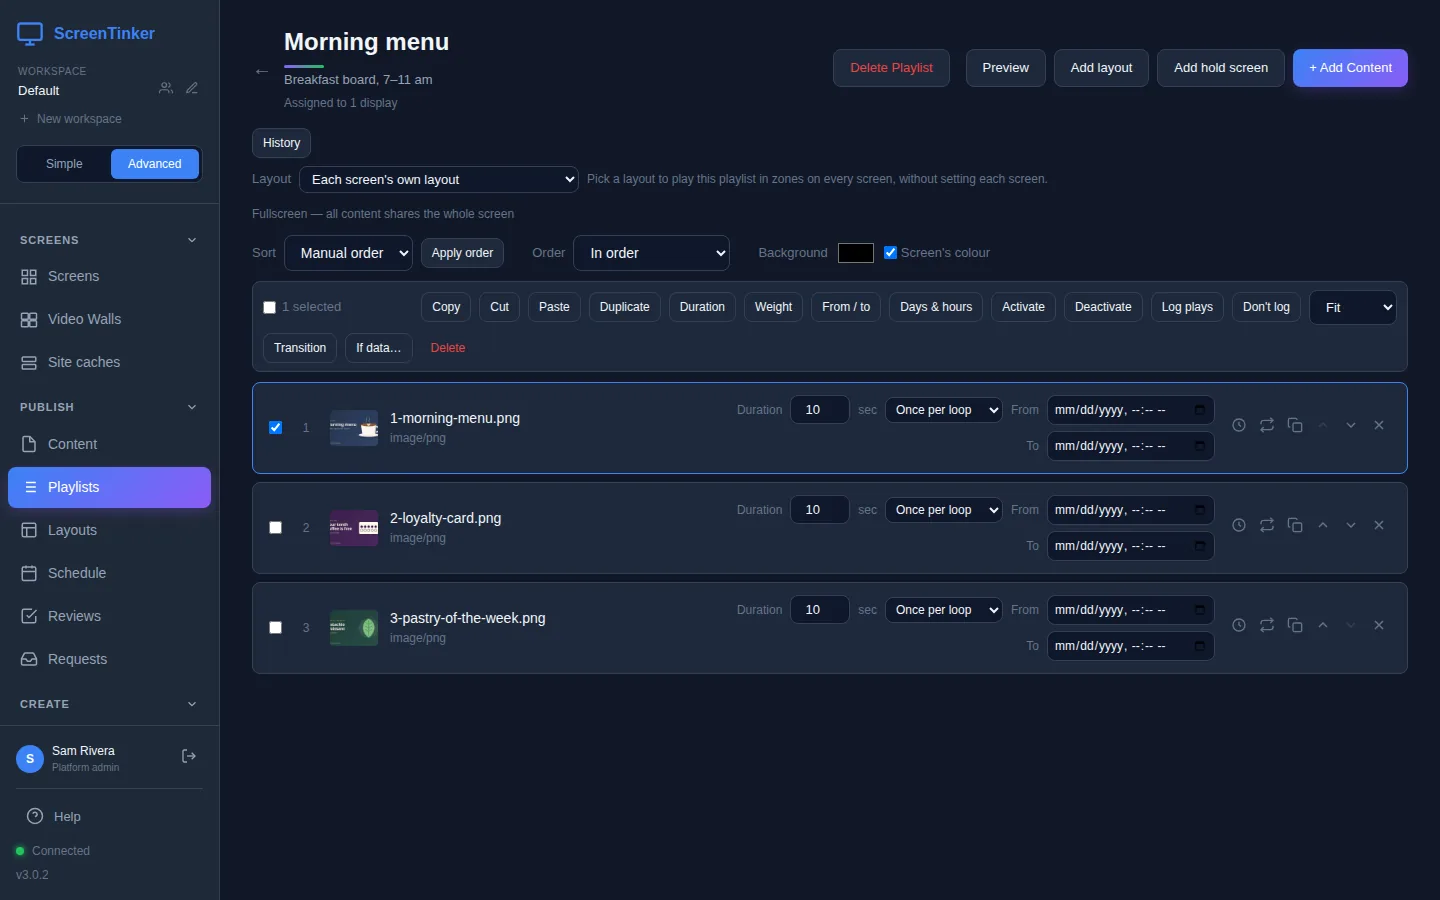Click Duration field for 2-loyalty-card.png
This screenshot has height=900, width=1440.
[820, 510]
